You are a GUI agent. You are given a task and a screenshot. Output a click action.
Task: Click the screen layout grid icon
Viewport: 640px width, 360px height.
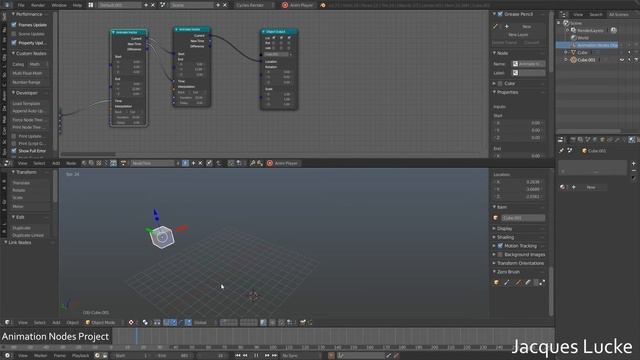coord(91,5)
